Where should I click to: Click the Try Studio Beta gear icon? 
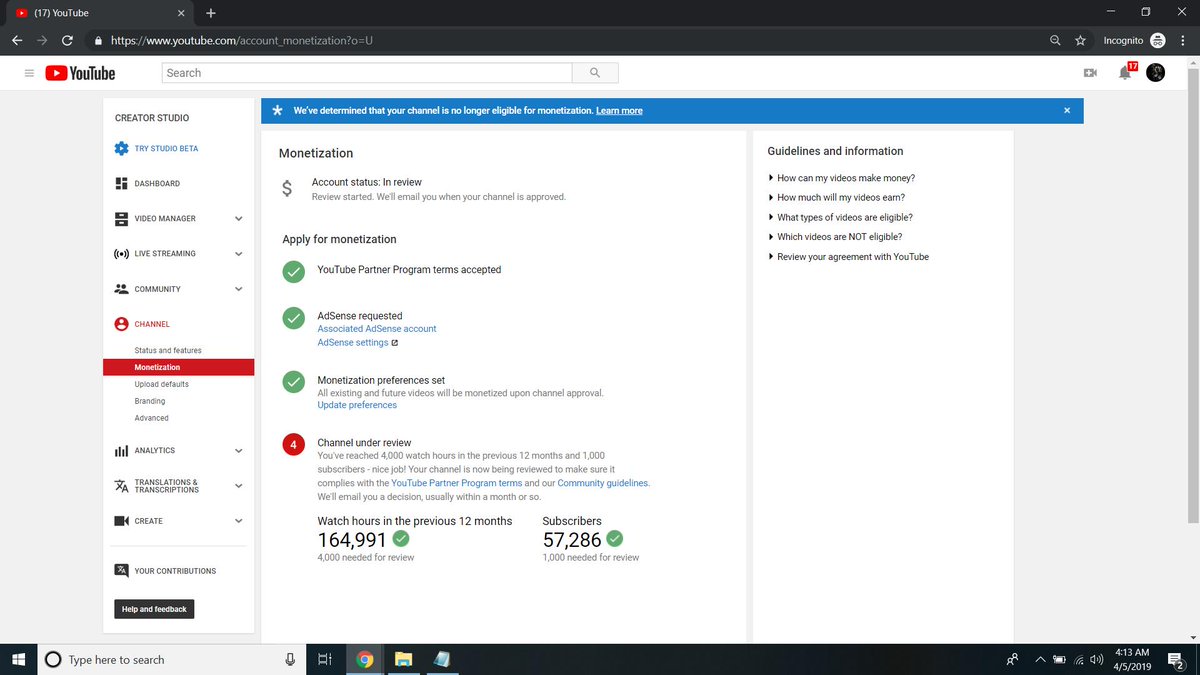coord(121,148)
